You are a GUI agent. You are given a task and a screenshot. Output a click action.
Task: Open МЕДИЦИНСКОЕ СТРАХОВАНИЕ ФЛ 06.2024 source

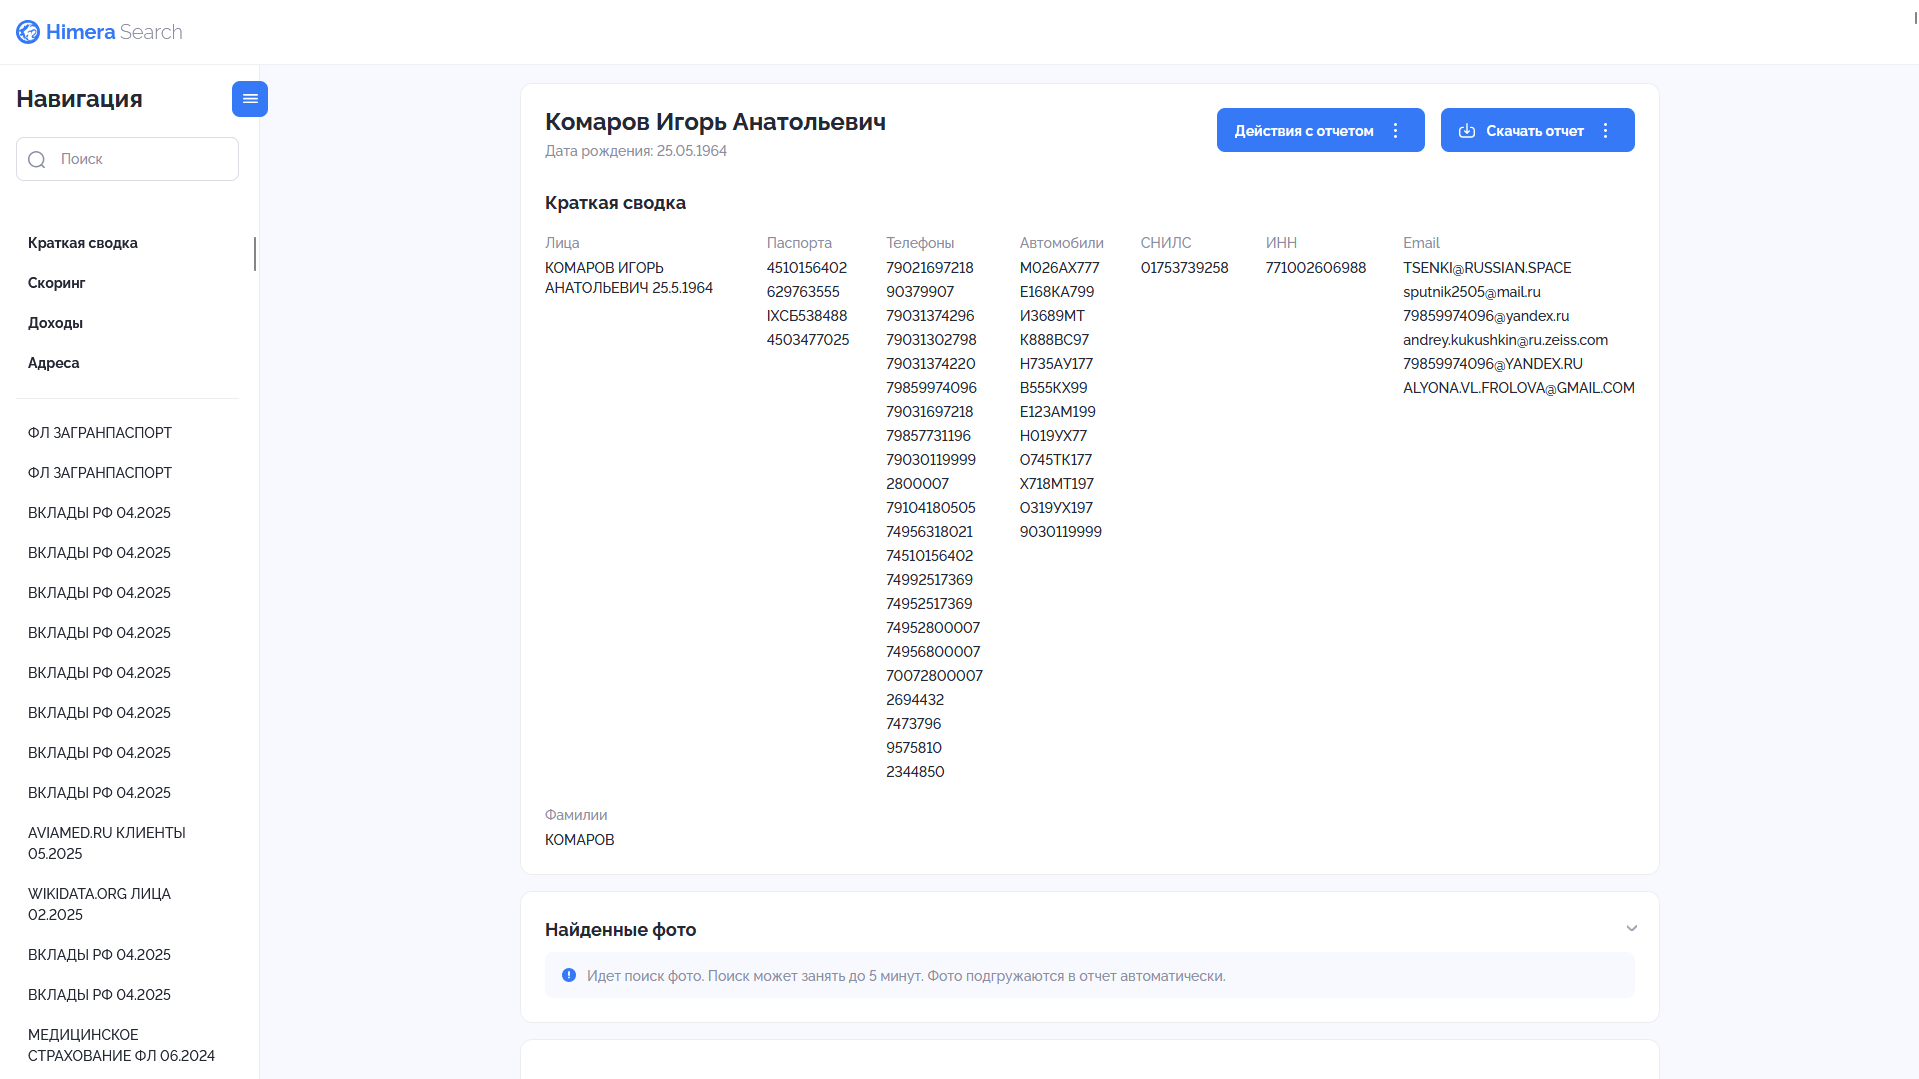pos(122,1045)
